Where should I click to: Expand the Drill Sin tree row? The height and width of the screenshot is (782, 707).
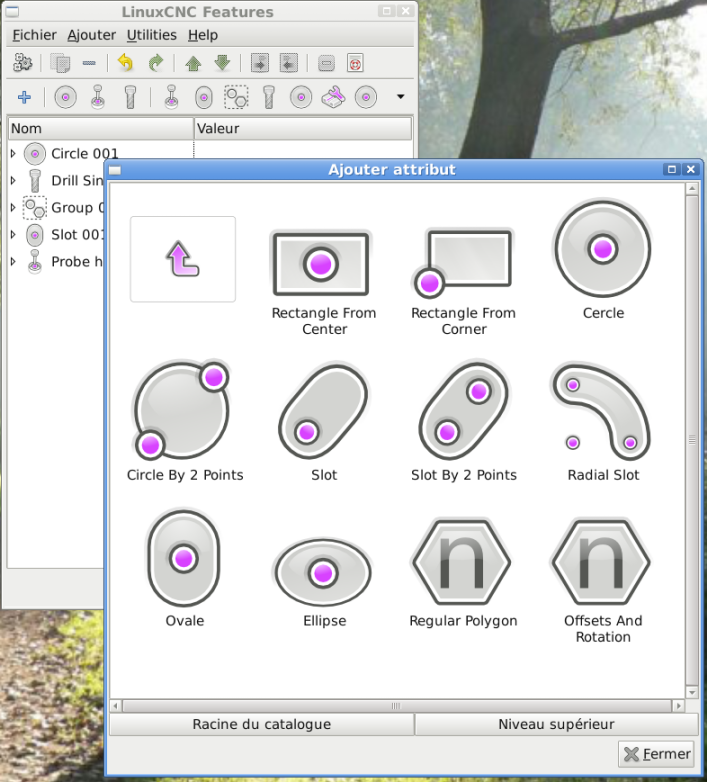pyautogui.click(x=13, y=181)
